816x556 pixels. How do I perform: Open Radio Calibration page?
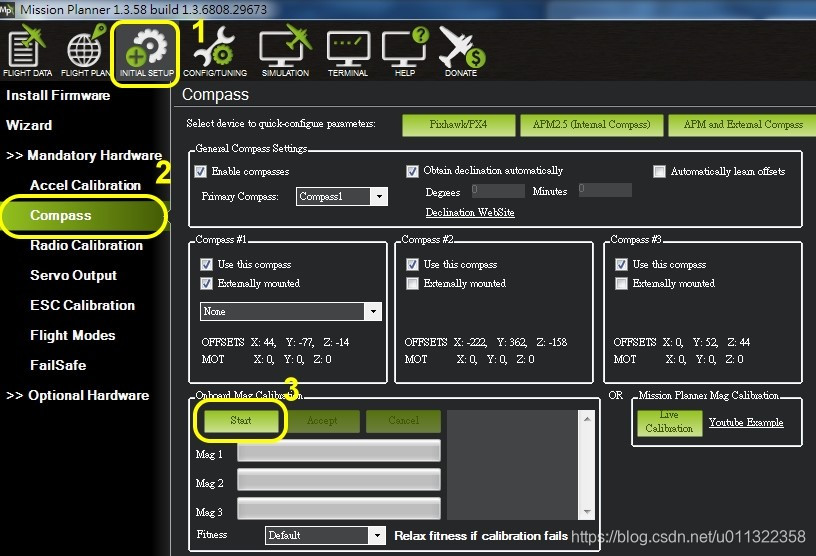(86, 245)
